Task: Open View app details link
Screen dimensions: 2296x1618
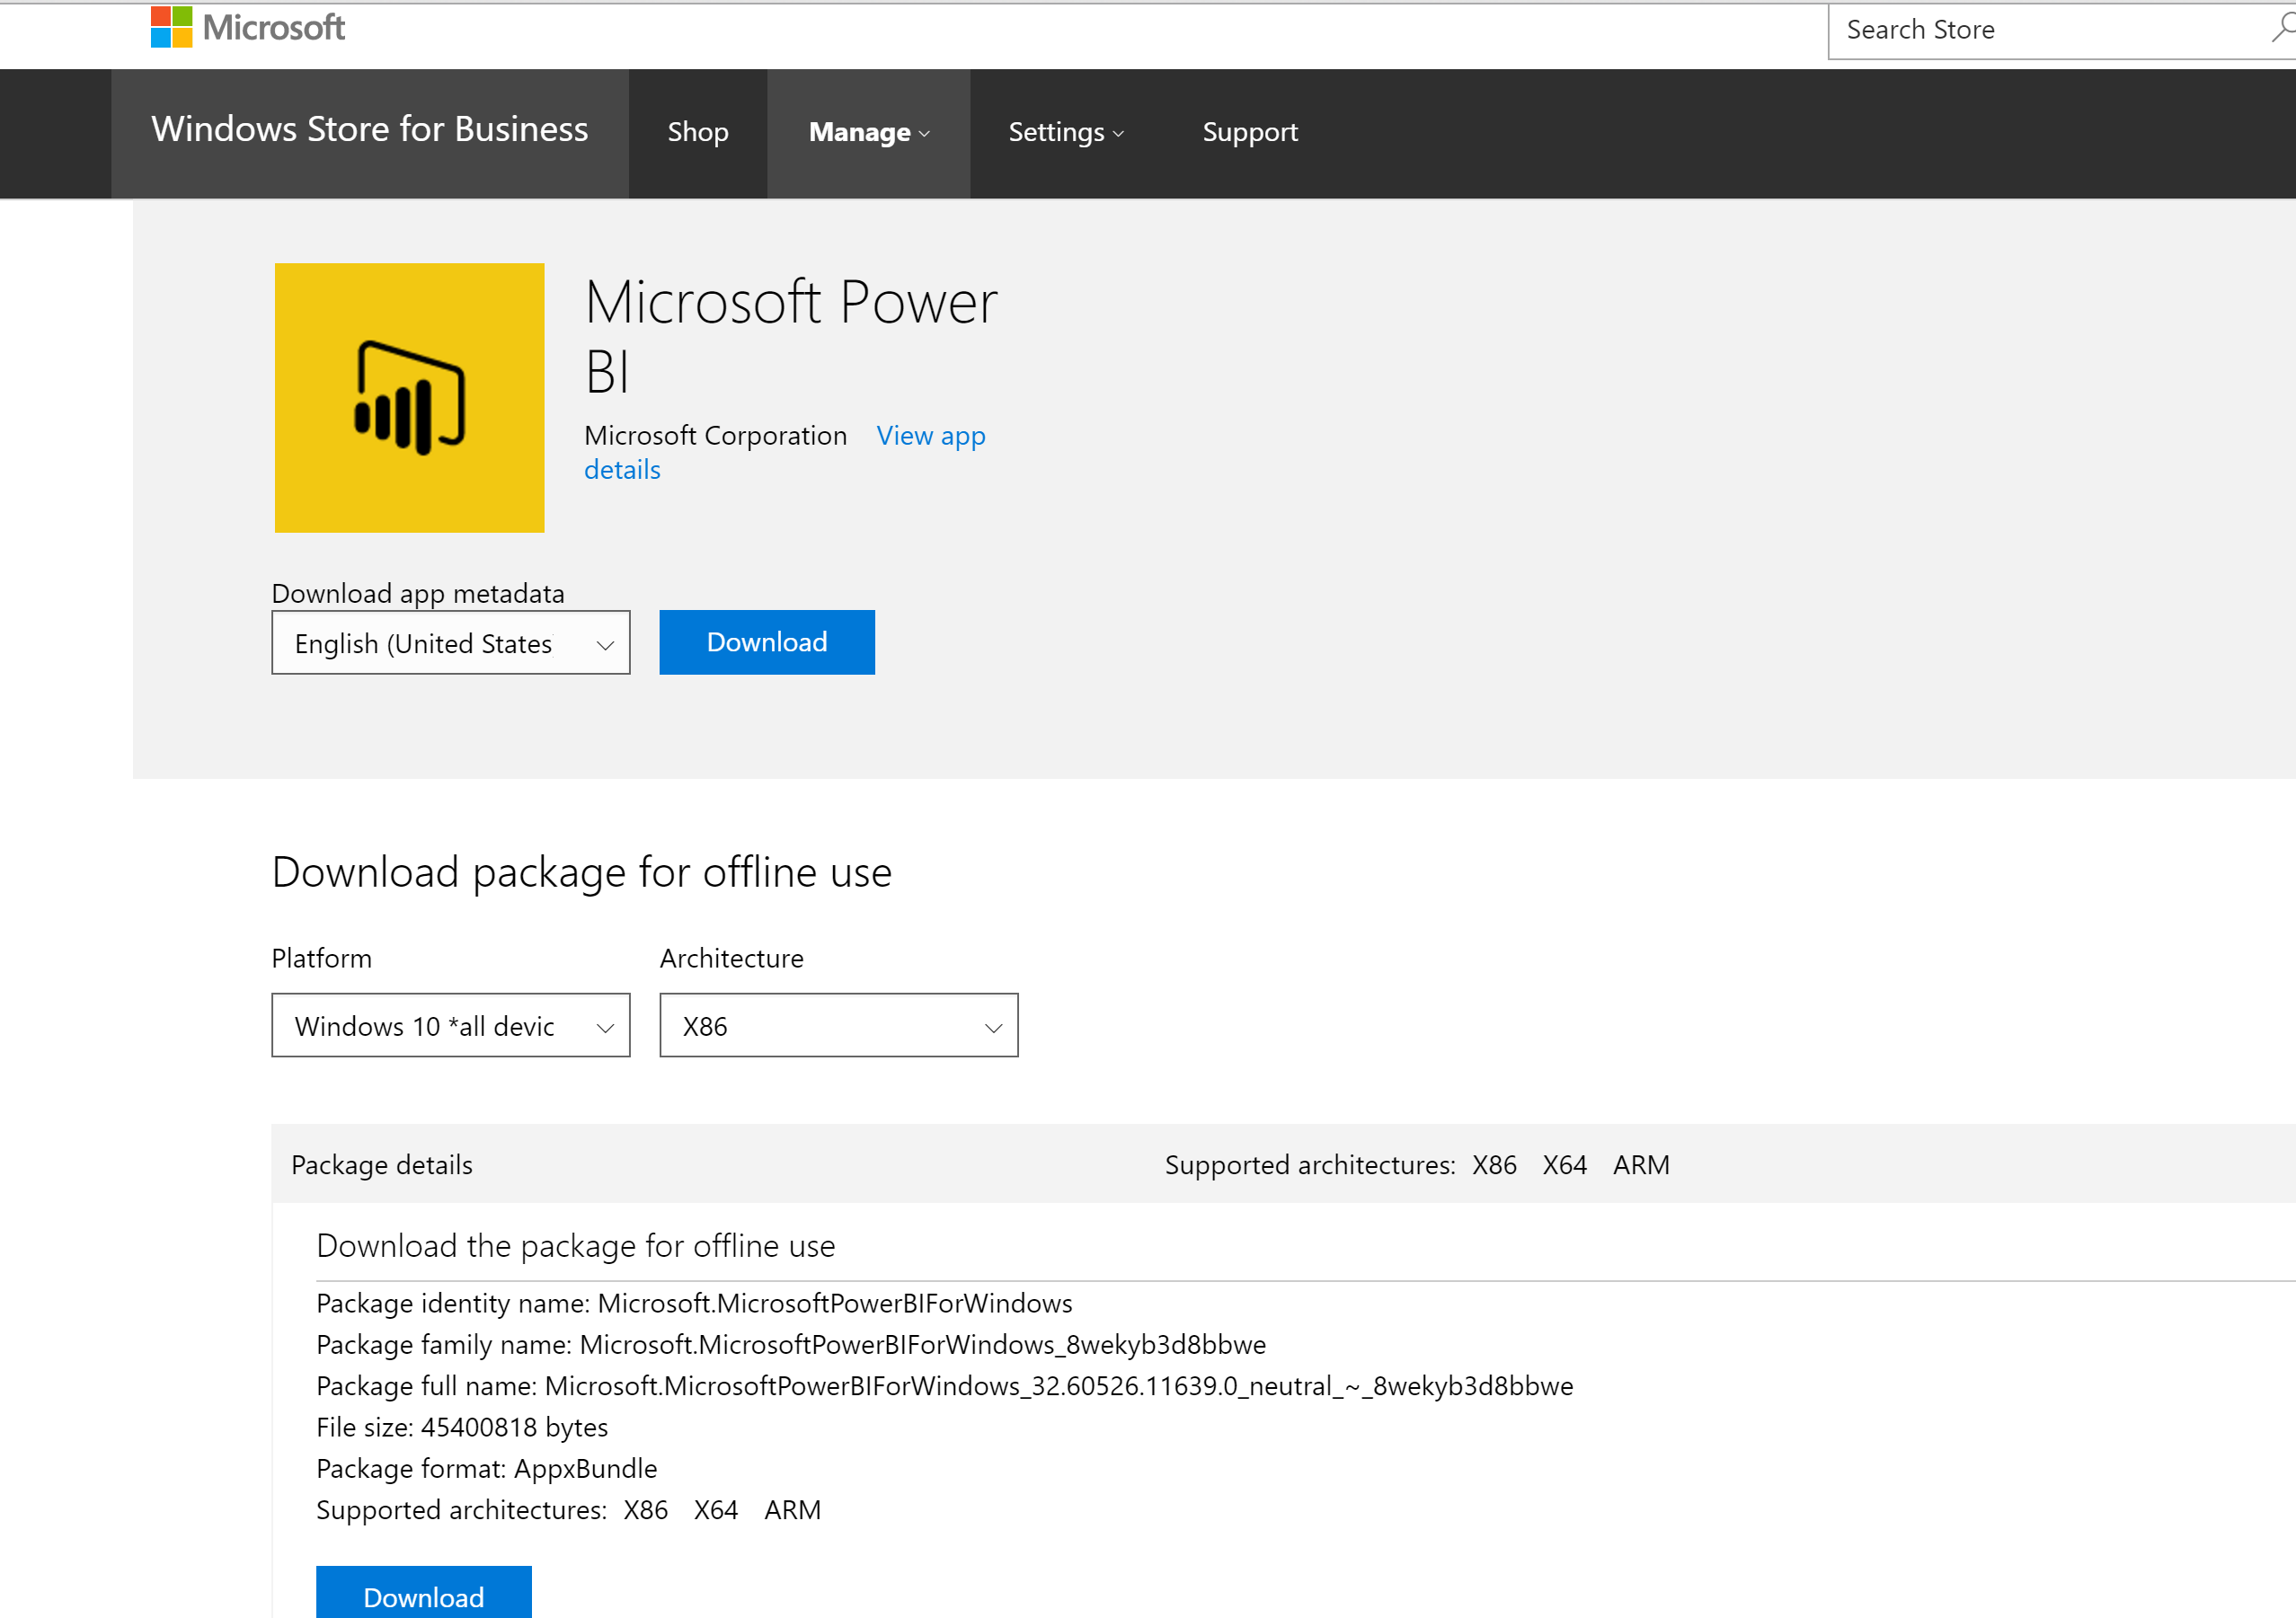Action: 930,436
